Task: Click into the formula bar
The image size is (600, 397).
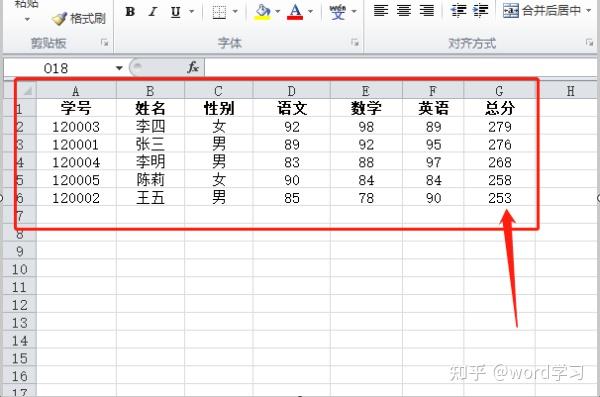Action: (x=402, y=68)
